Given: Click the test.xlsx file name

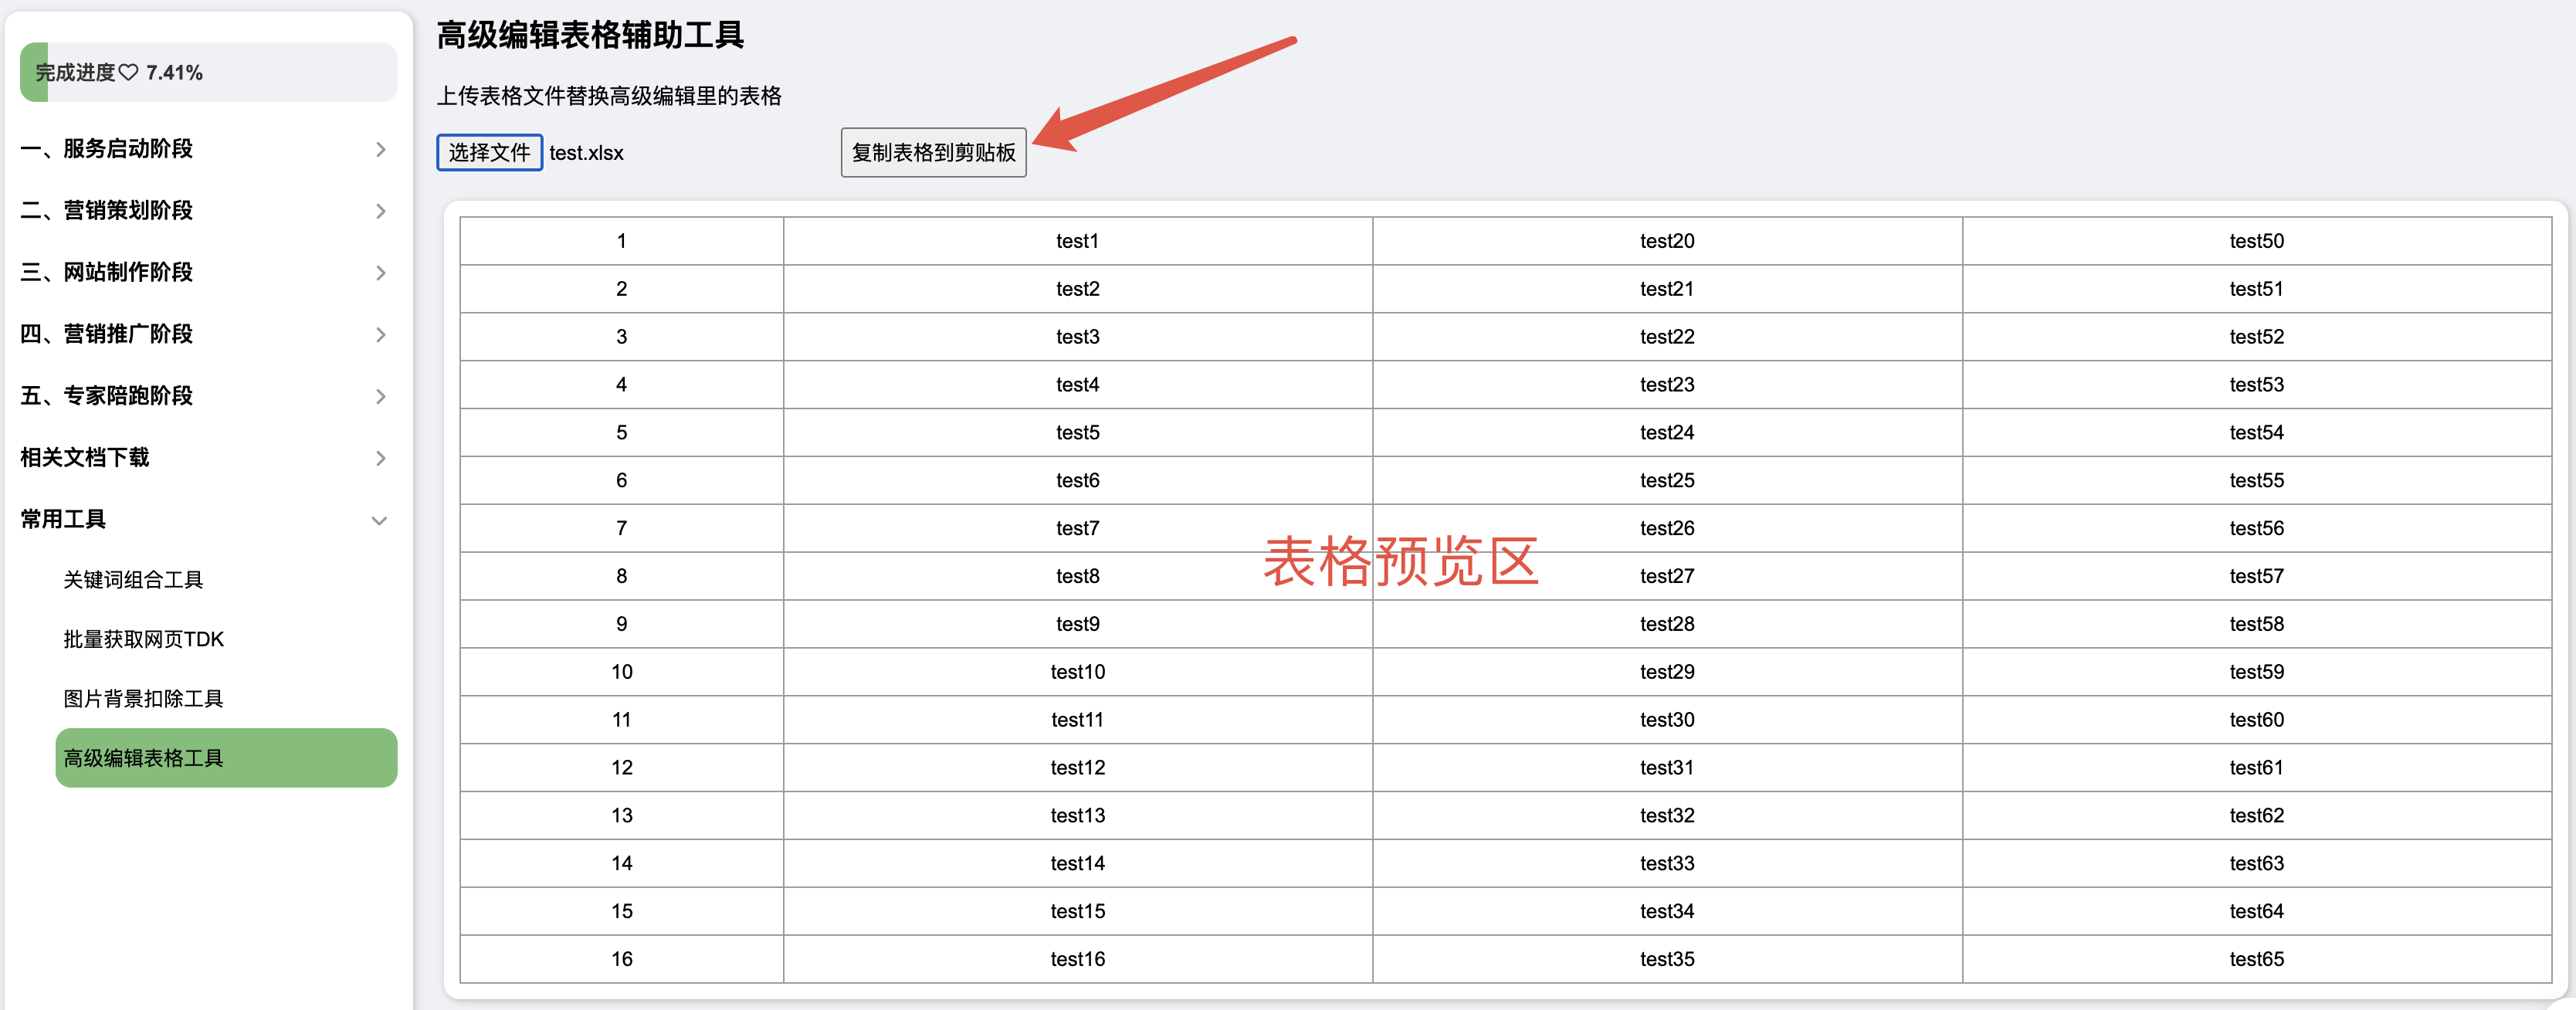Looking at the screenshot, I should tap(586, 153).
